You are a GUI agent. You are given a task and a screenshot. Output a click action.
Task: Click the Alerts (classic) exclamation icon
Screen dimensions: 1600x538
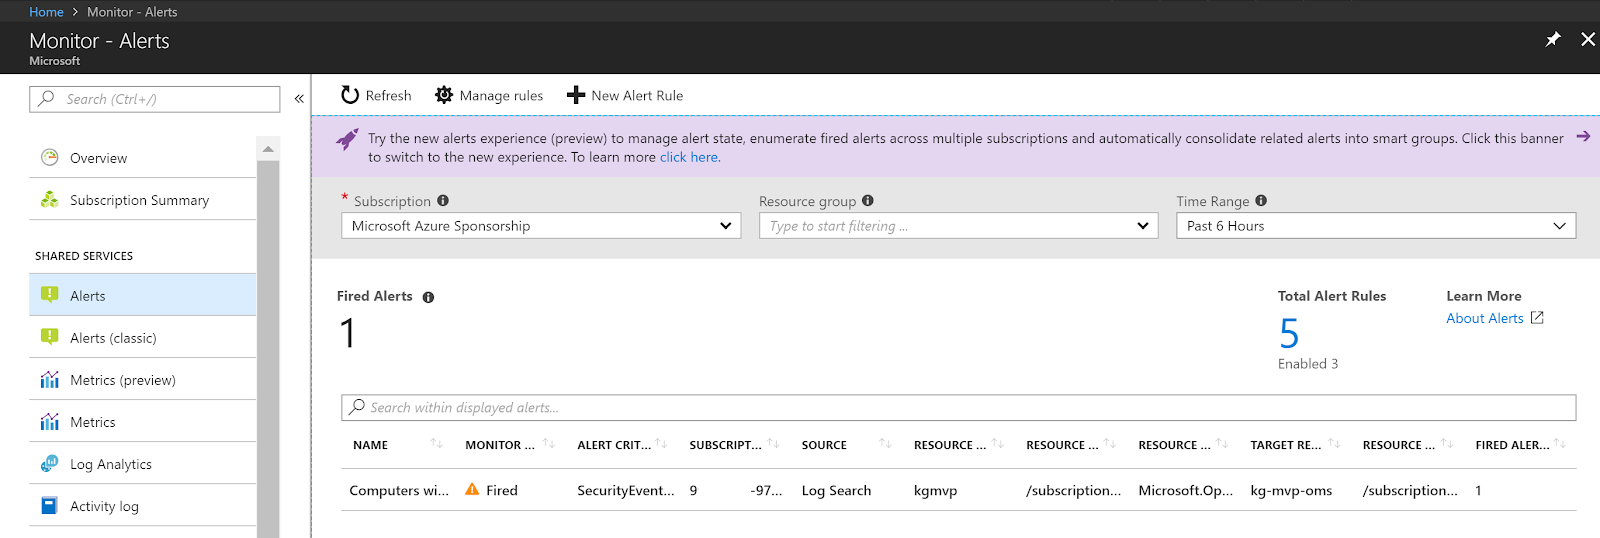point(49,337)
